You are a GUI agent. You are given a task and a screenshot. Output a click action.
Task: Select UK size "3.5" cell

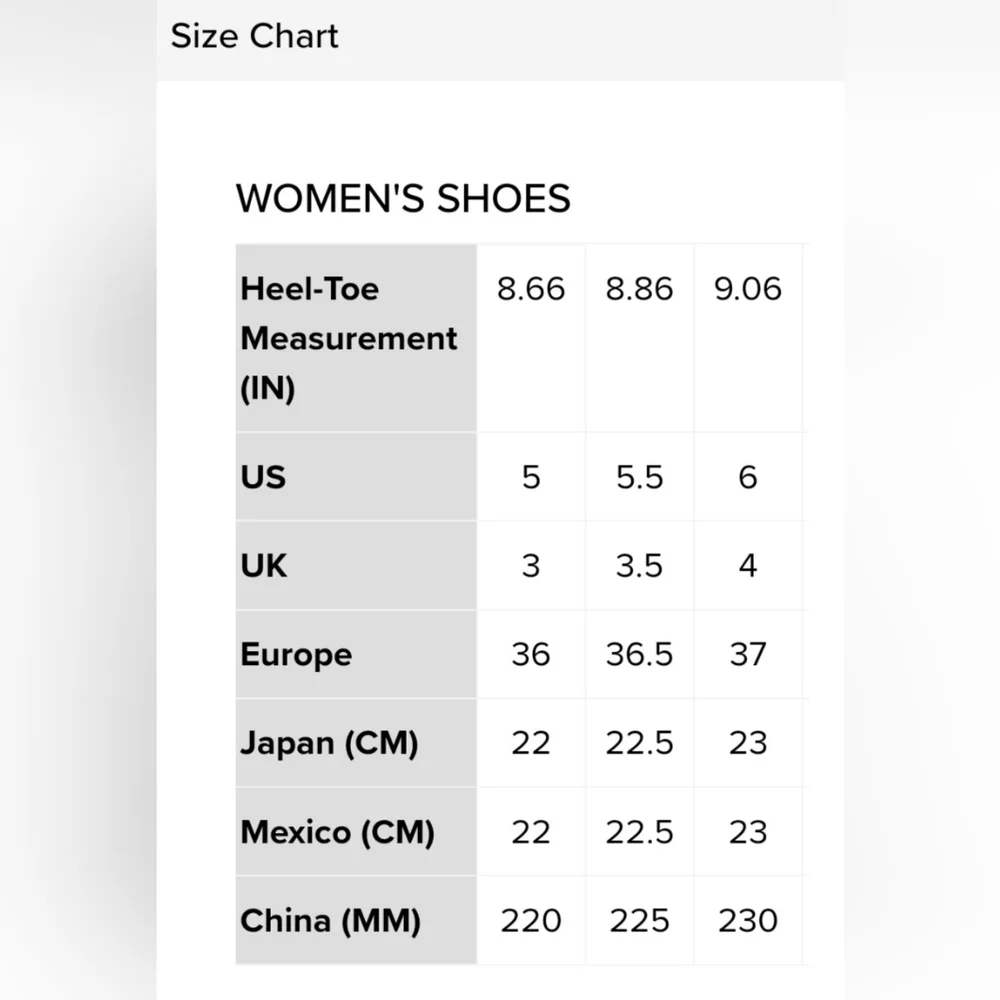pos(639,566)
